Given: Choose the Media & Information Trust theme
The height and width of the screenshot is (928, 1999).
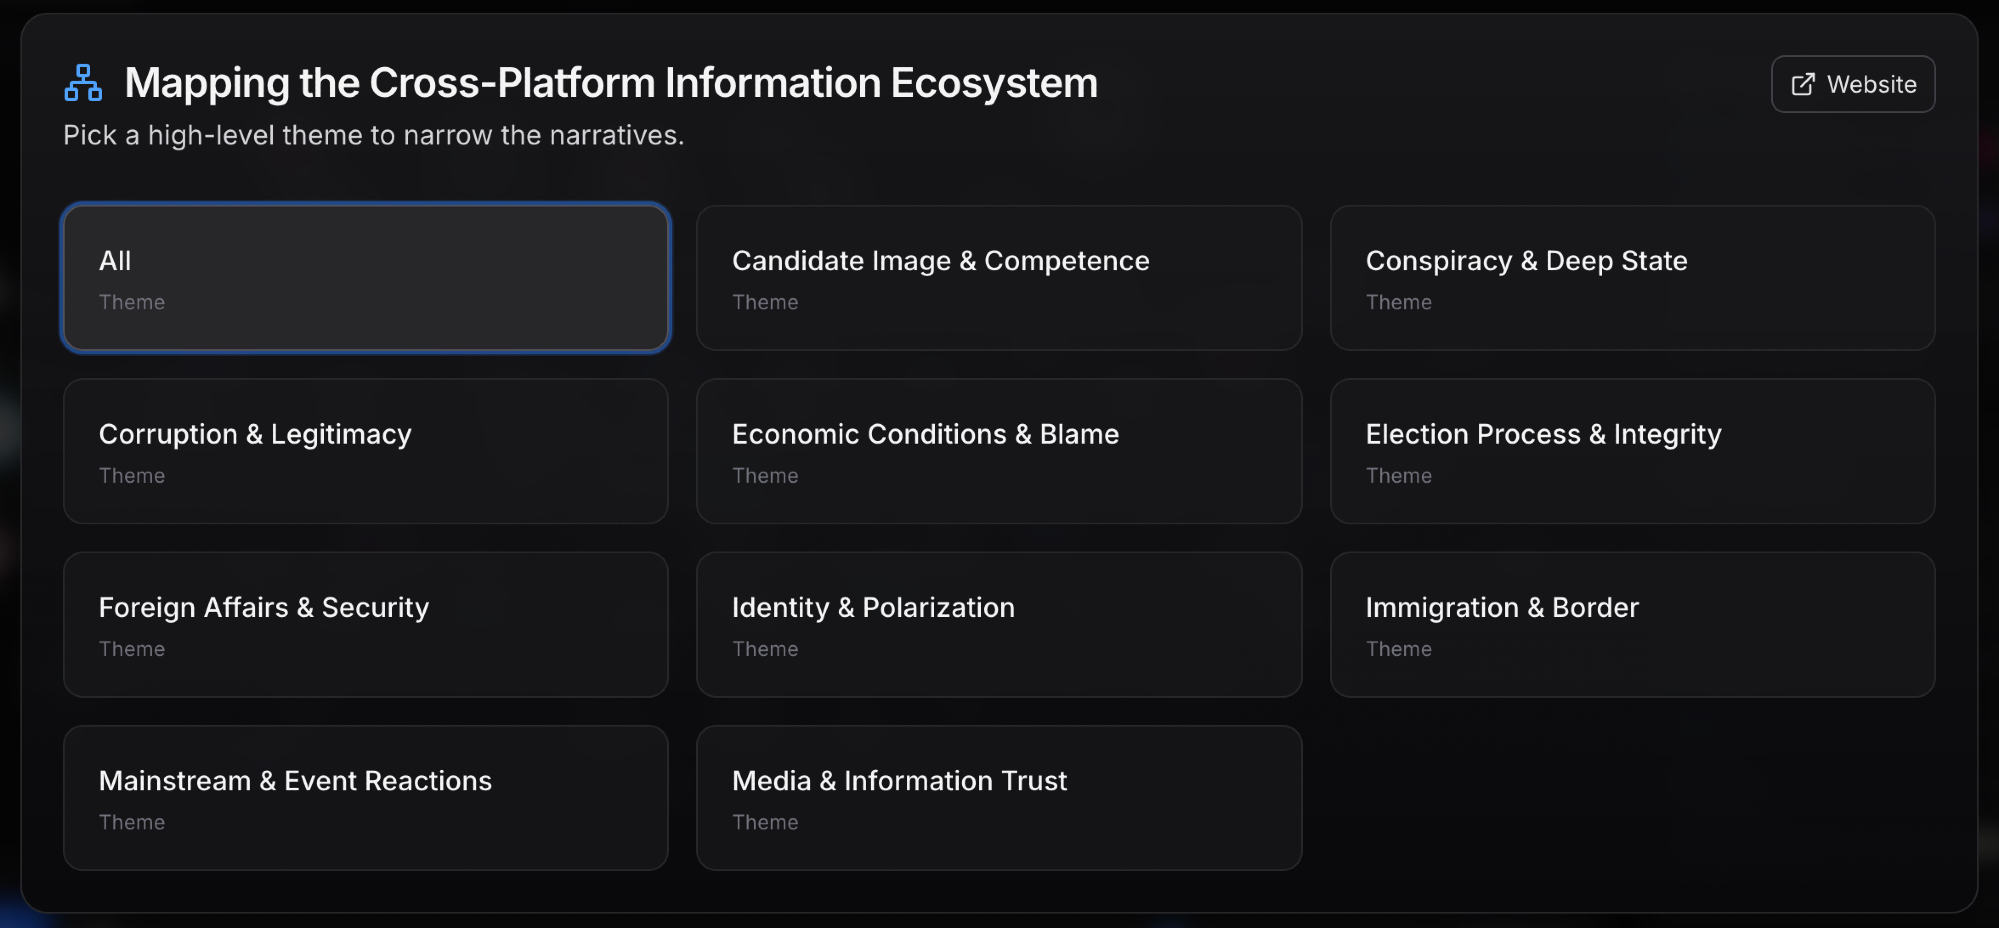Looking at the screenshot, I should click(x=998, y=797).
